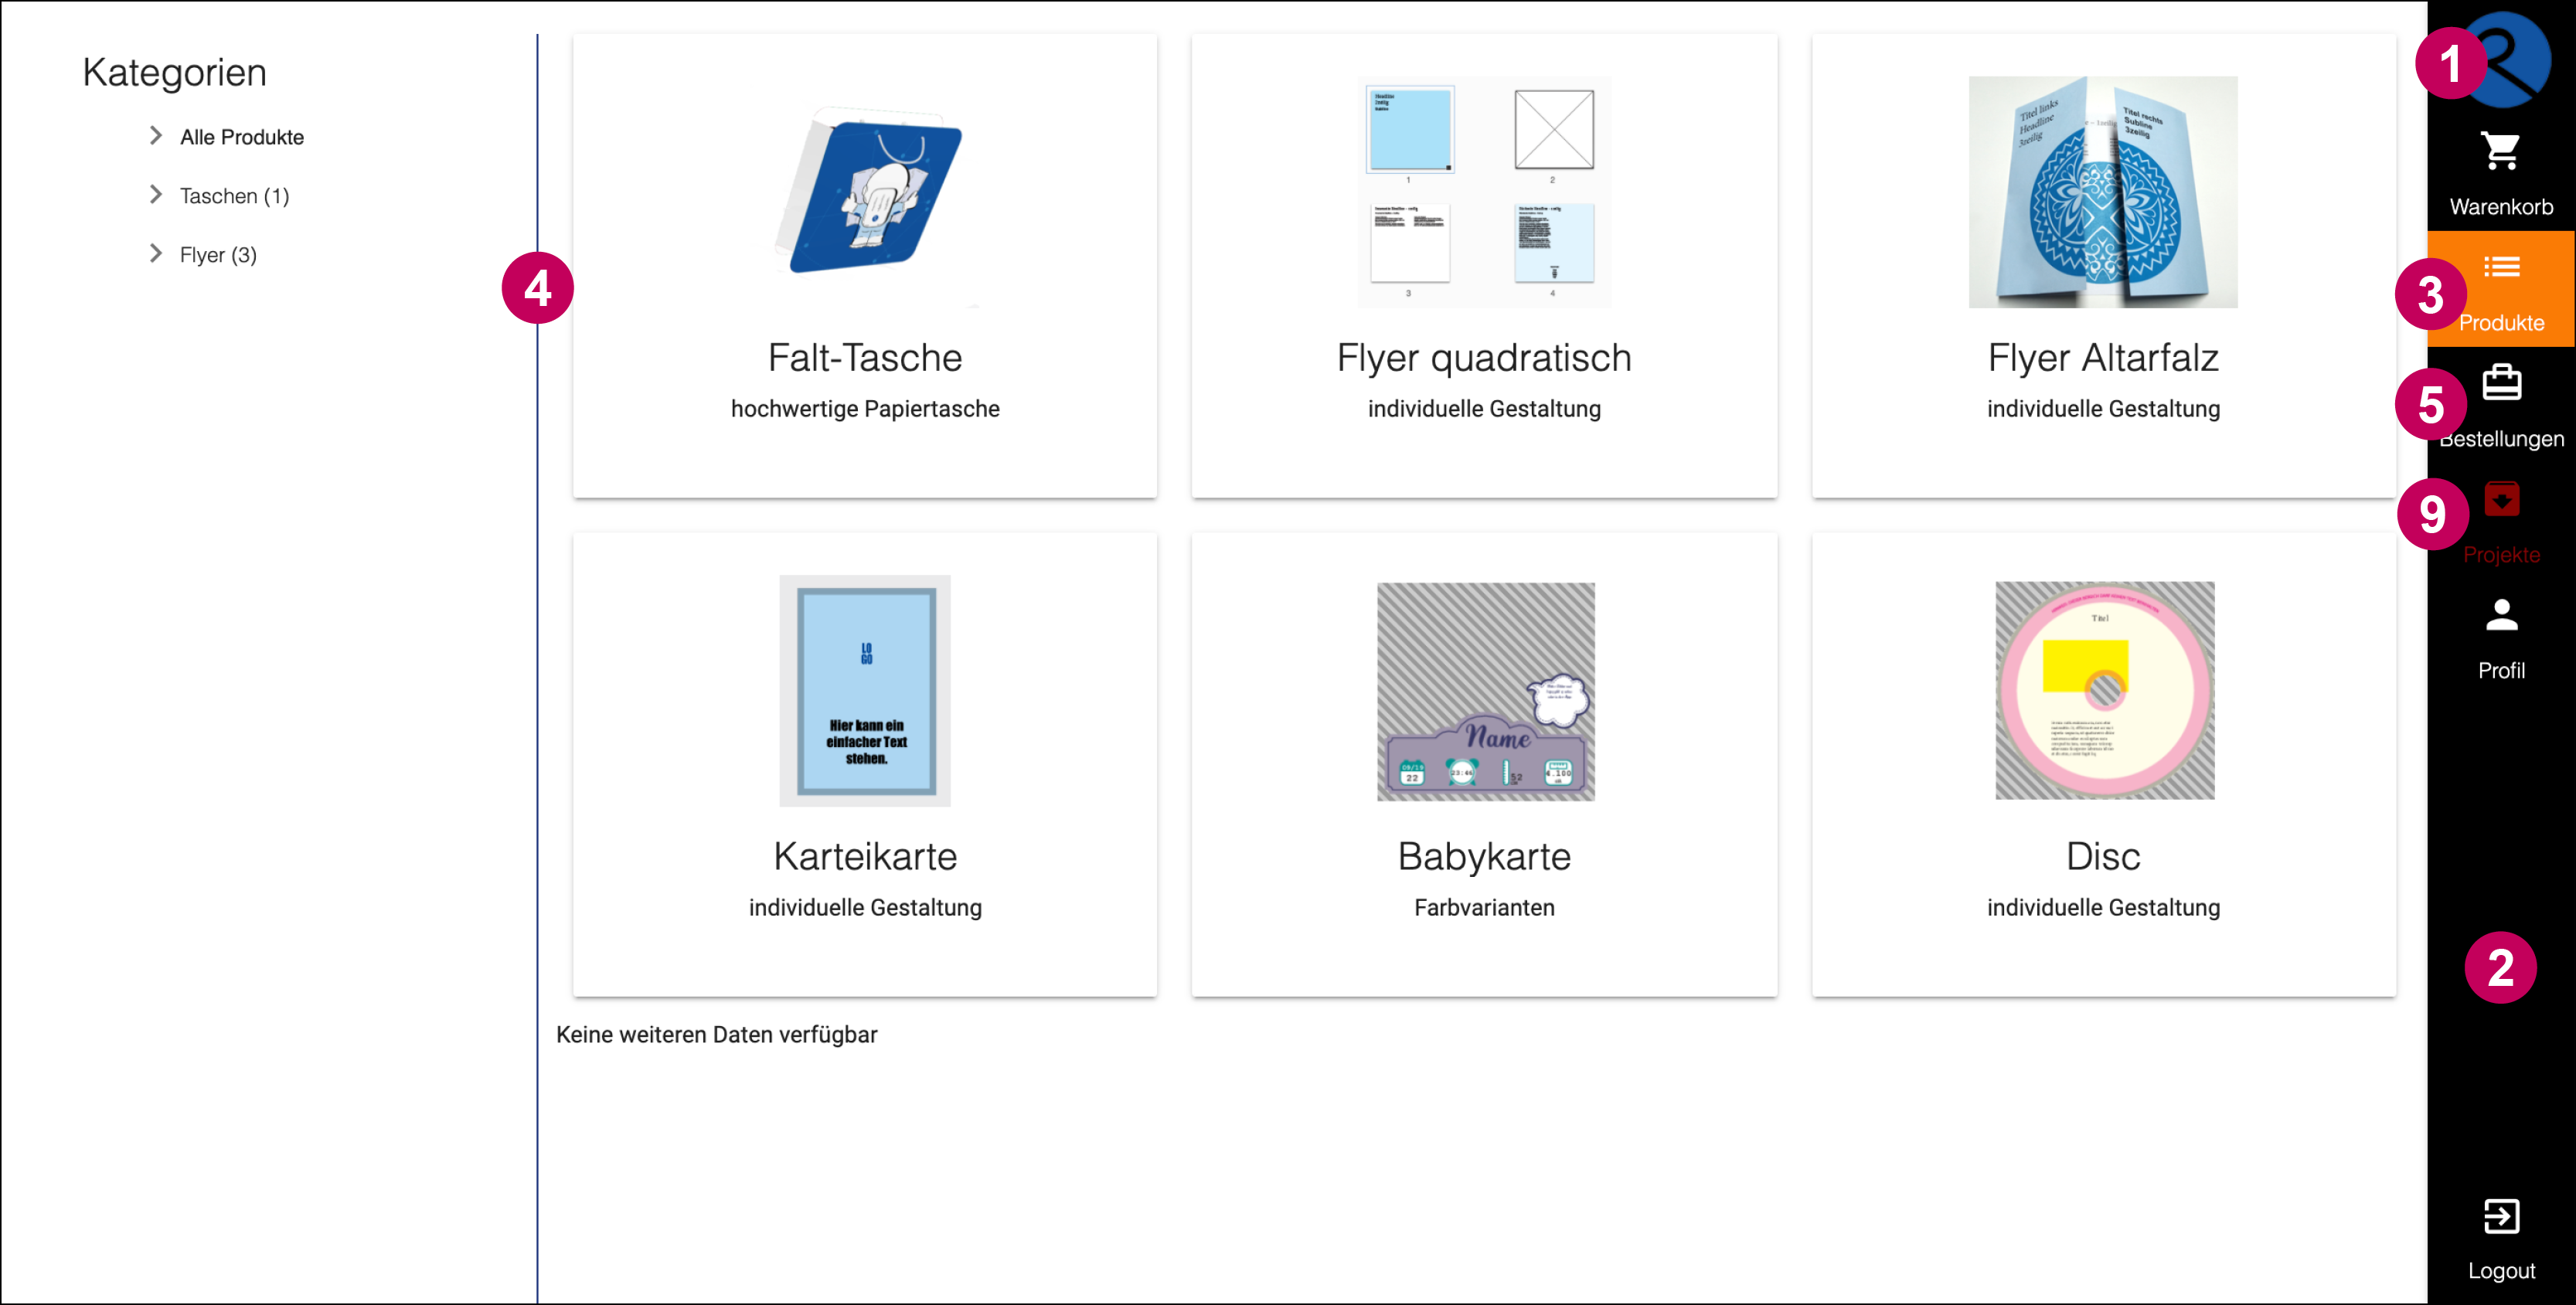The height and width of the screenshot is (1305, 2576).
Task: Open the Disc product image
Action: click(x=2104, y=690)
